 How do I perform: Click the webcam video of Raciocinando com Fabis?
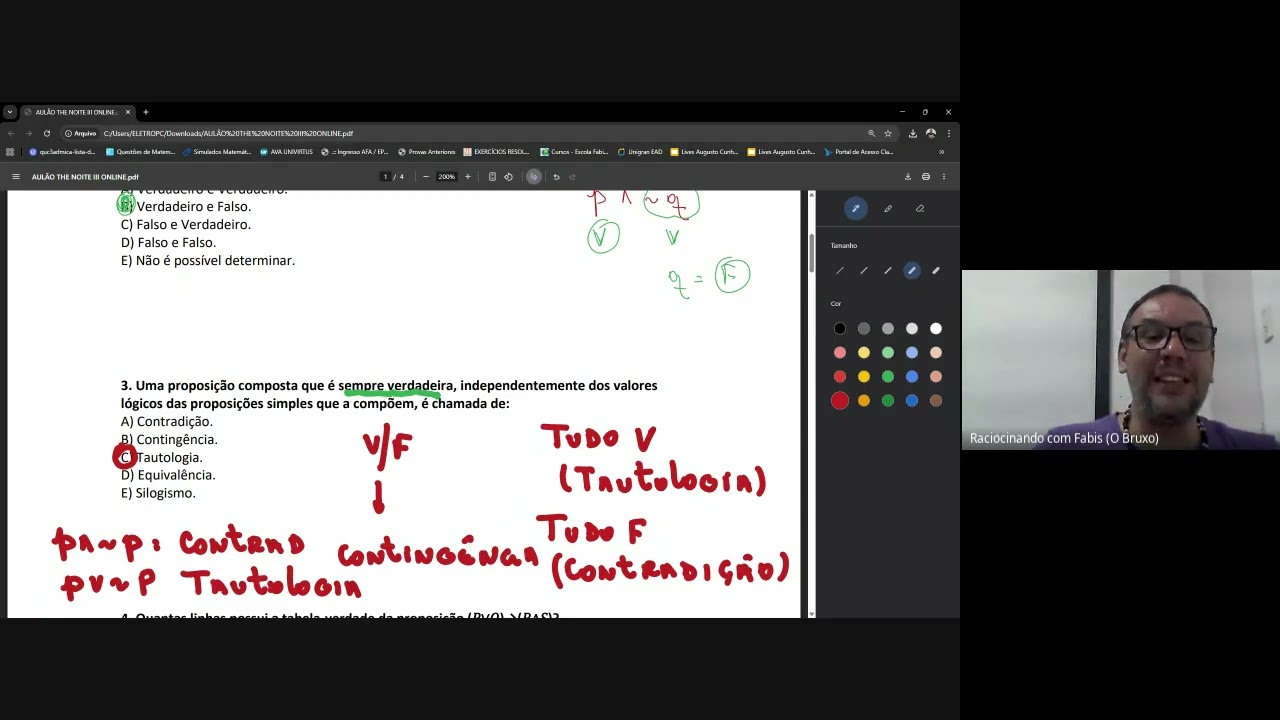pos(1120,359)
